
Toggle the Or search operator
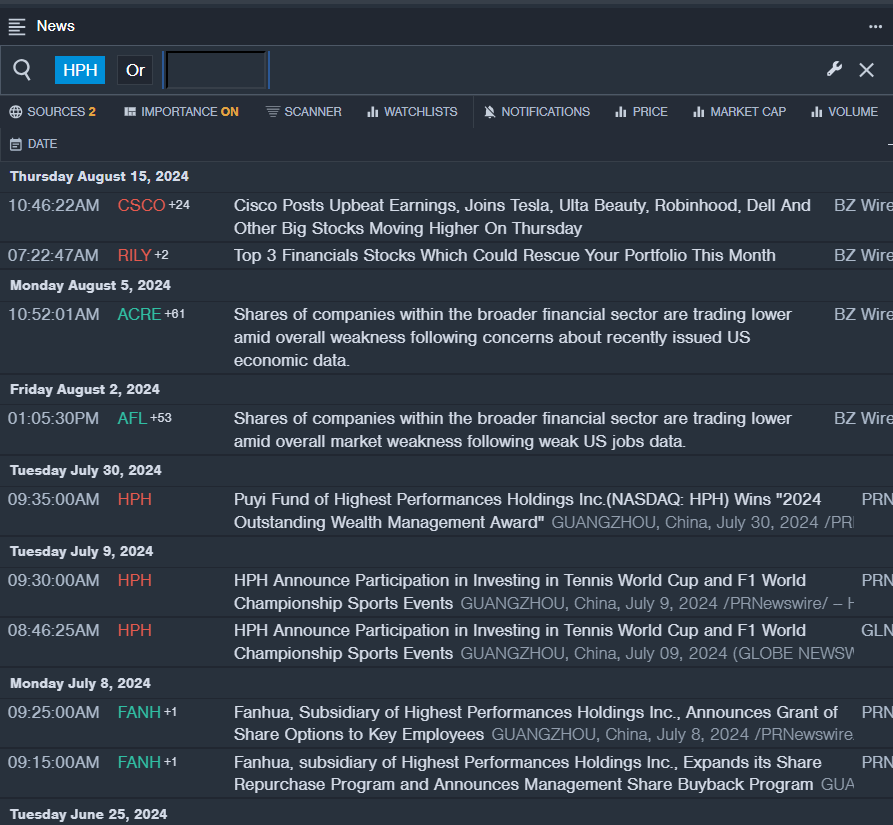click(x=135, y=70)
